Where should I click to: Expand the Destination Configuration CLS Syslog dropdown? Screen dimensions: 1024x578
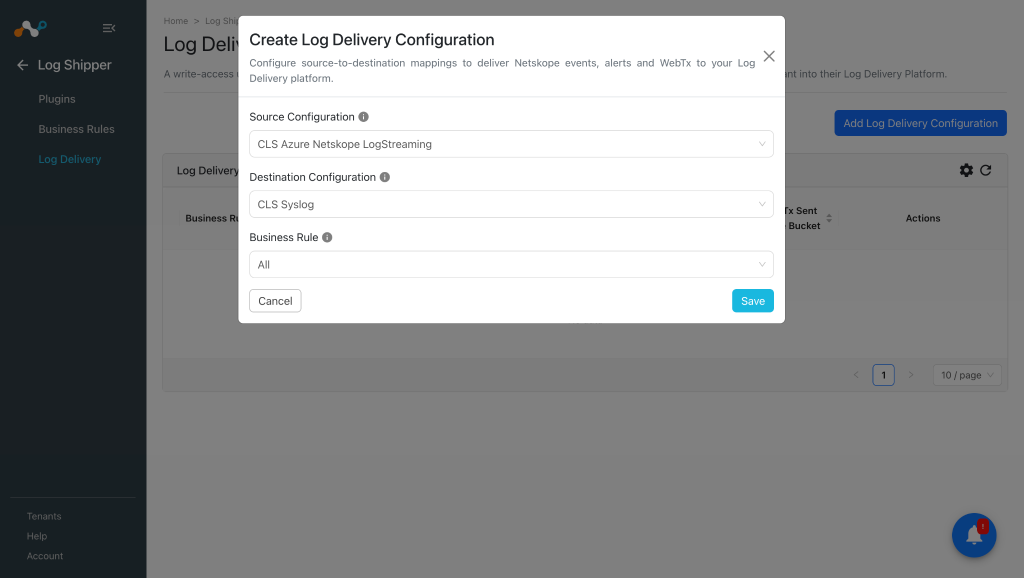tap(511, 204)
